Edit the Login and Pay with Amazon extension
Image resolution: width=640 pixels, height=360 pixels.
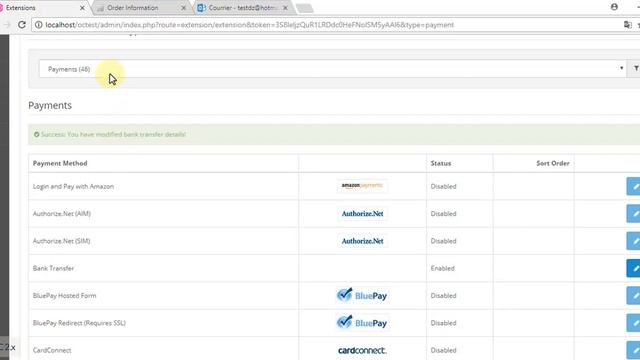pyautogui.click(x=633, y=187)
